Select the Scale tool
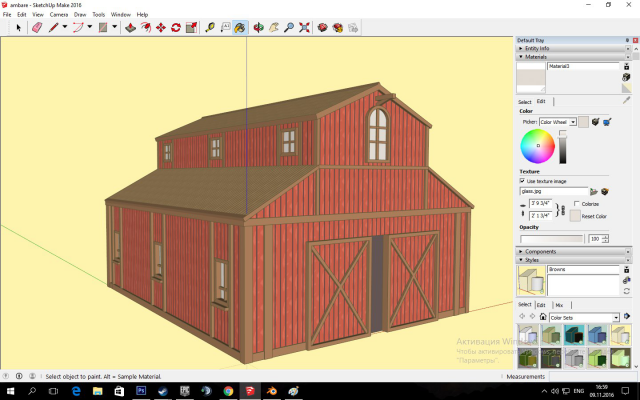640x400 pixels. (x=191, y=28)
